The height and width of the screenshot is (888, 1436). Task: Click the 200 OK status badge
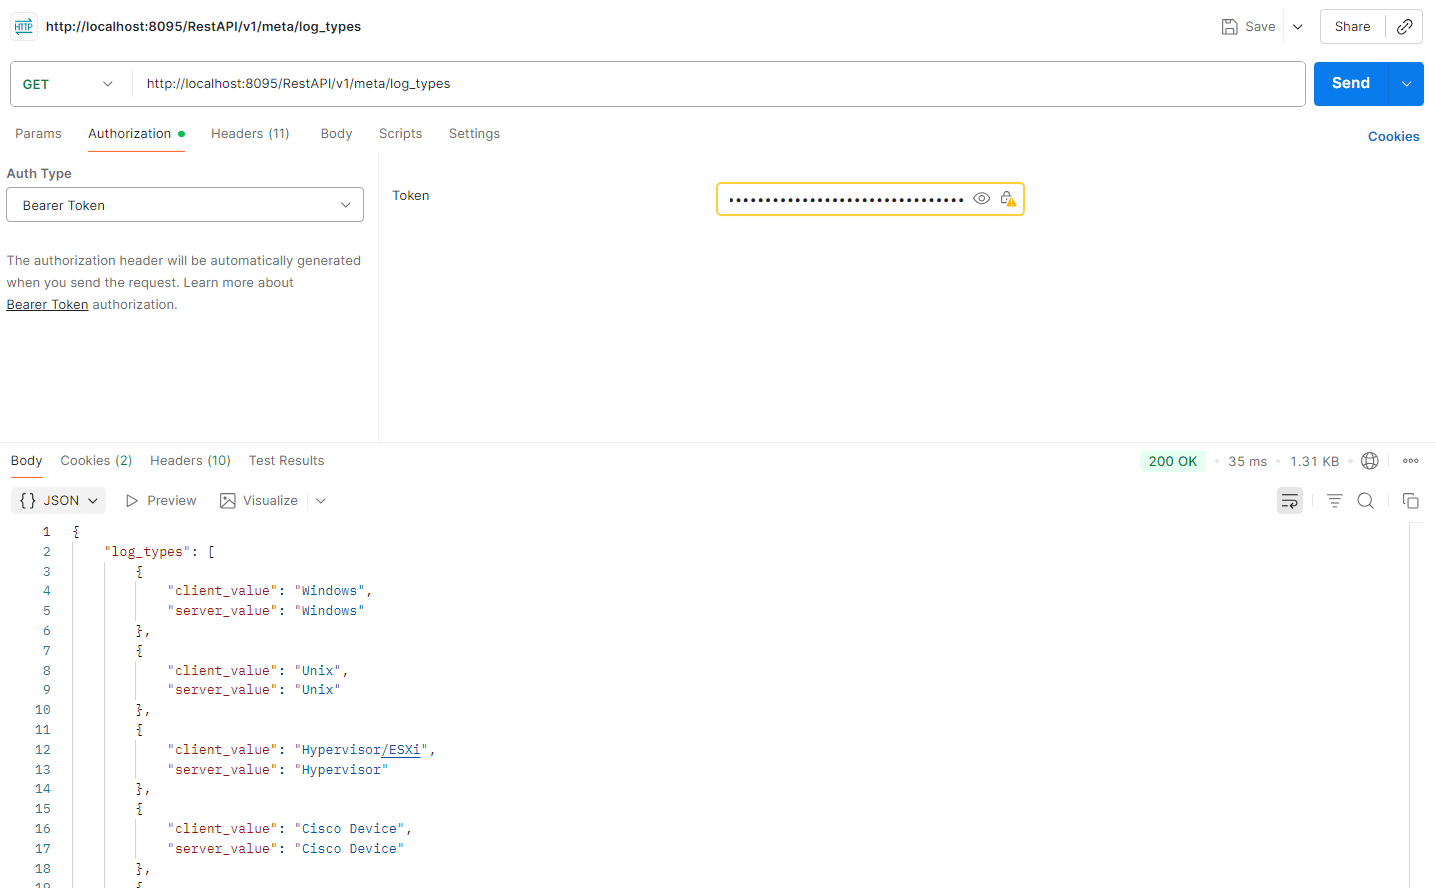(1172, 461)
